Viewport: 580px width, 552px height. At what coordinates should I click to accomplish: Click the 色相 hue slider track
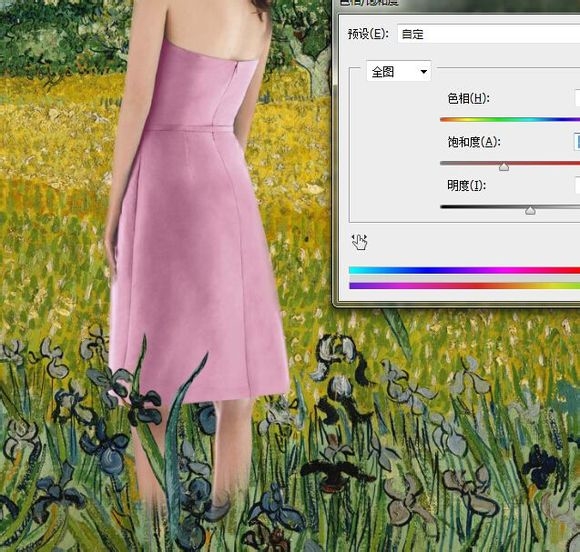coord(510,120)
